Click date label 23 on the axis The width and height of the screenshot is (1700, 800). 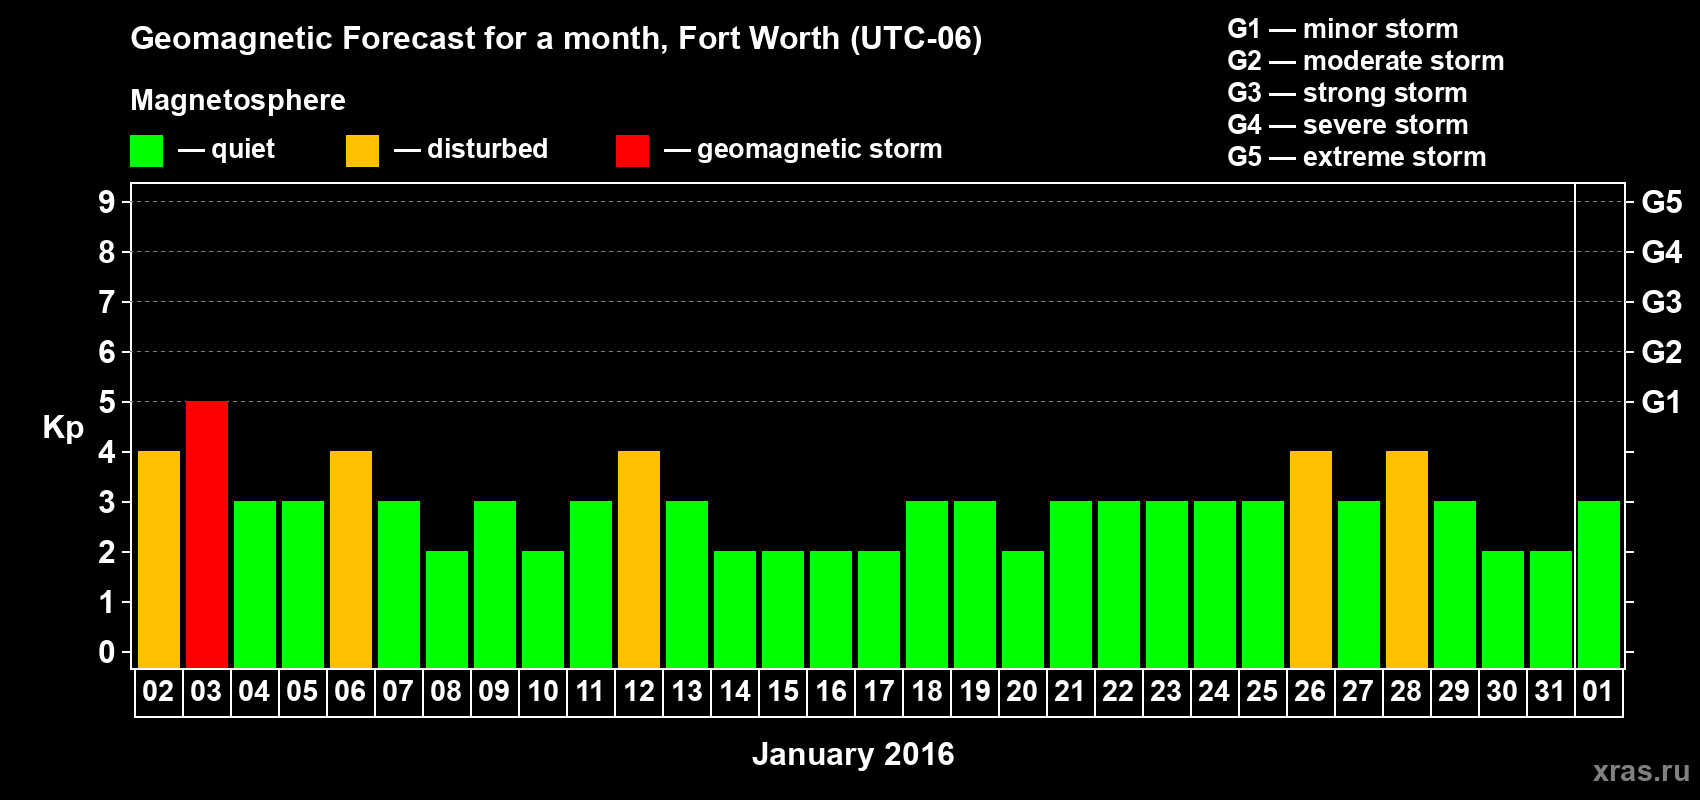click(x=1166, y=691)
